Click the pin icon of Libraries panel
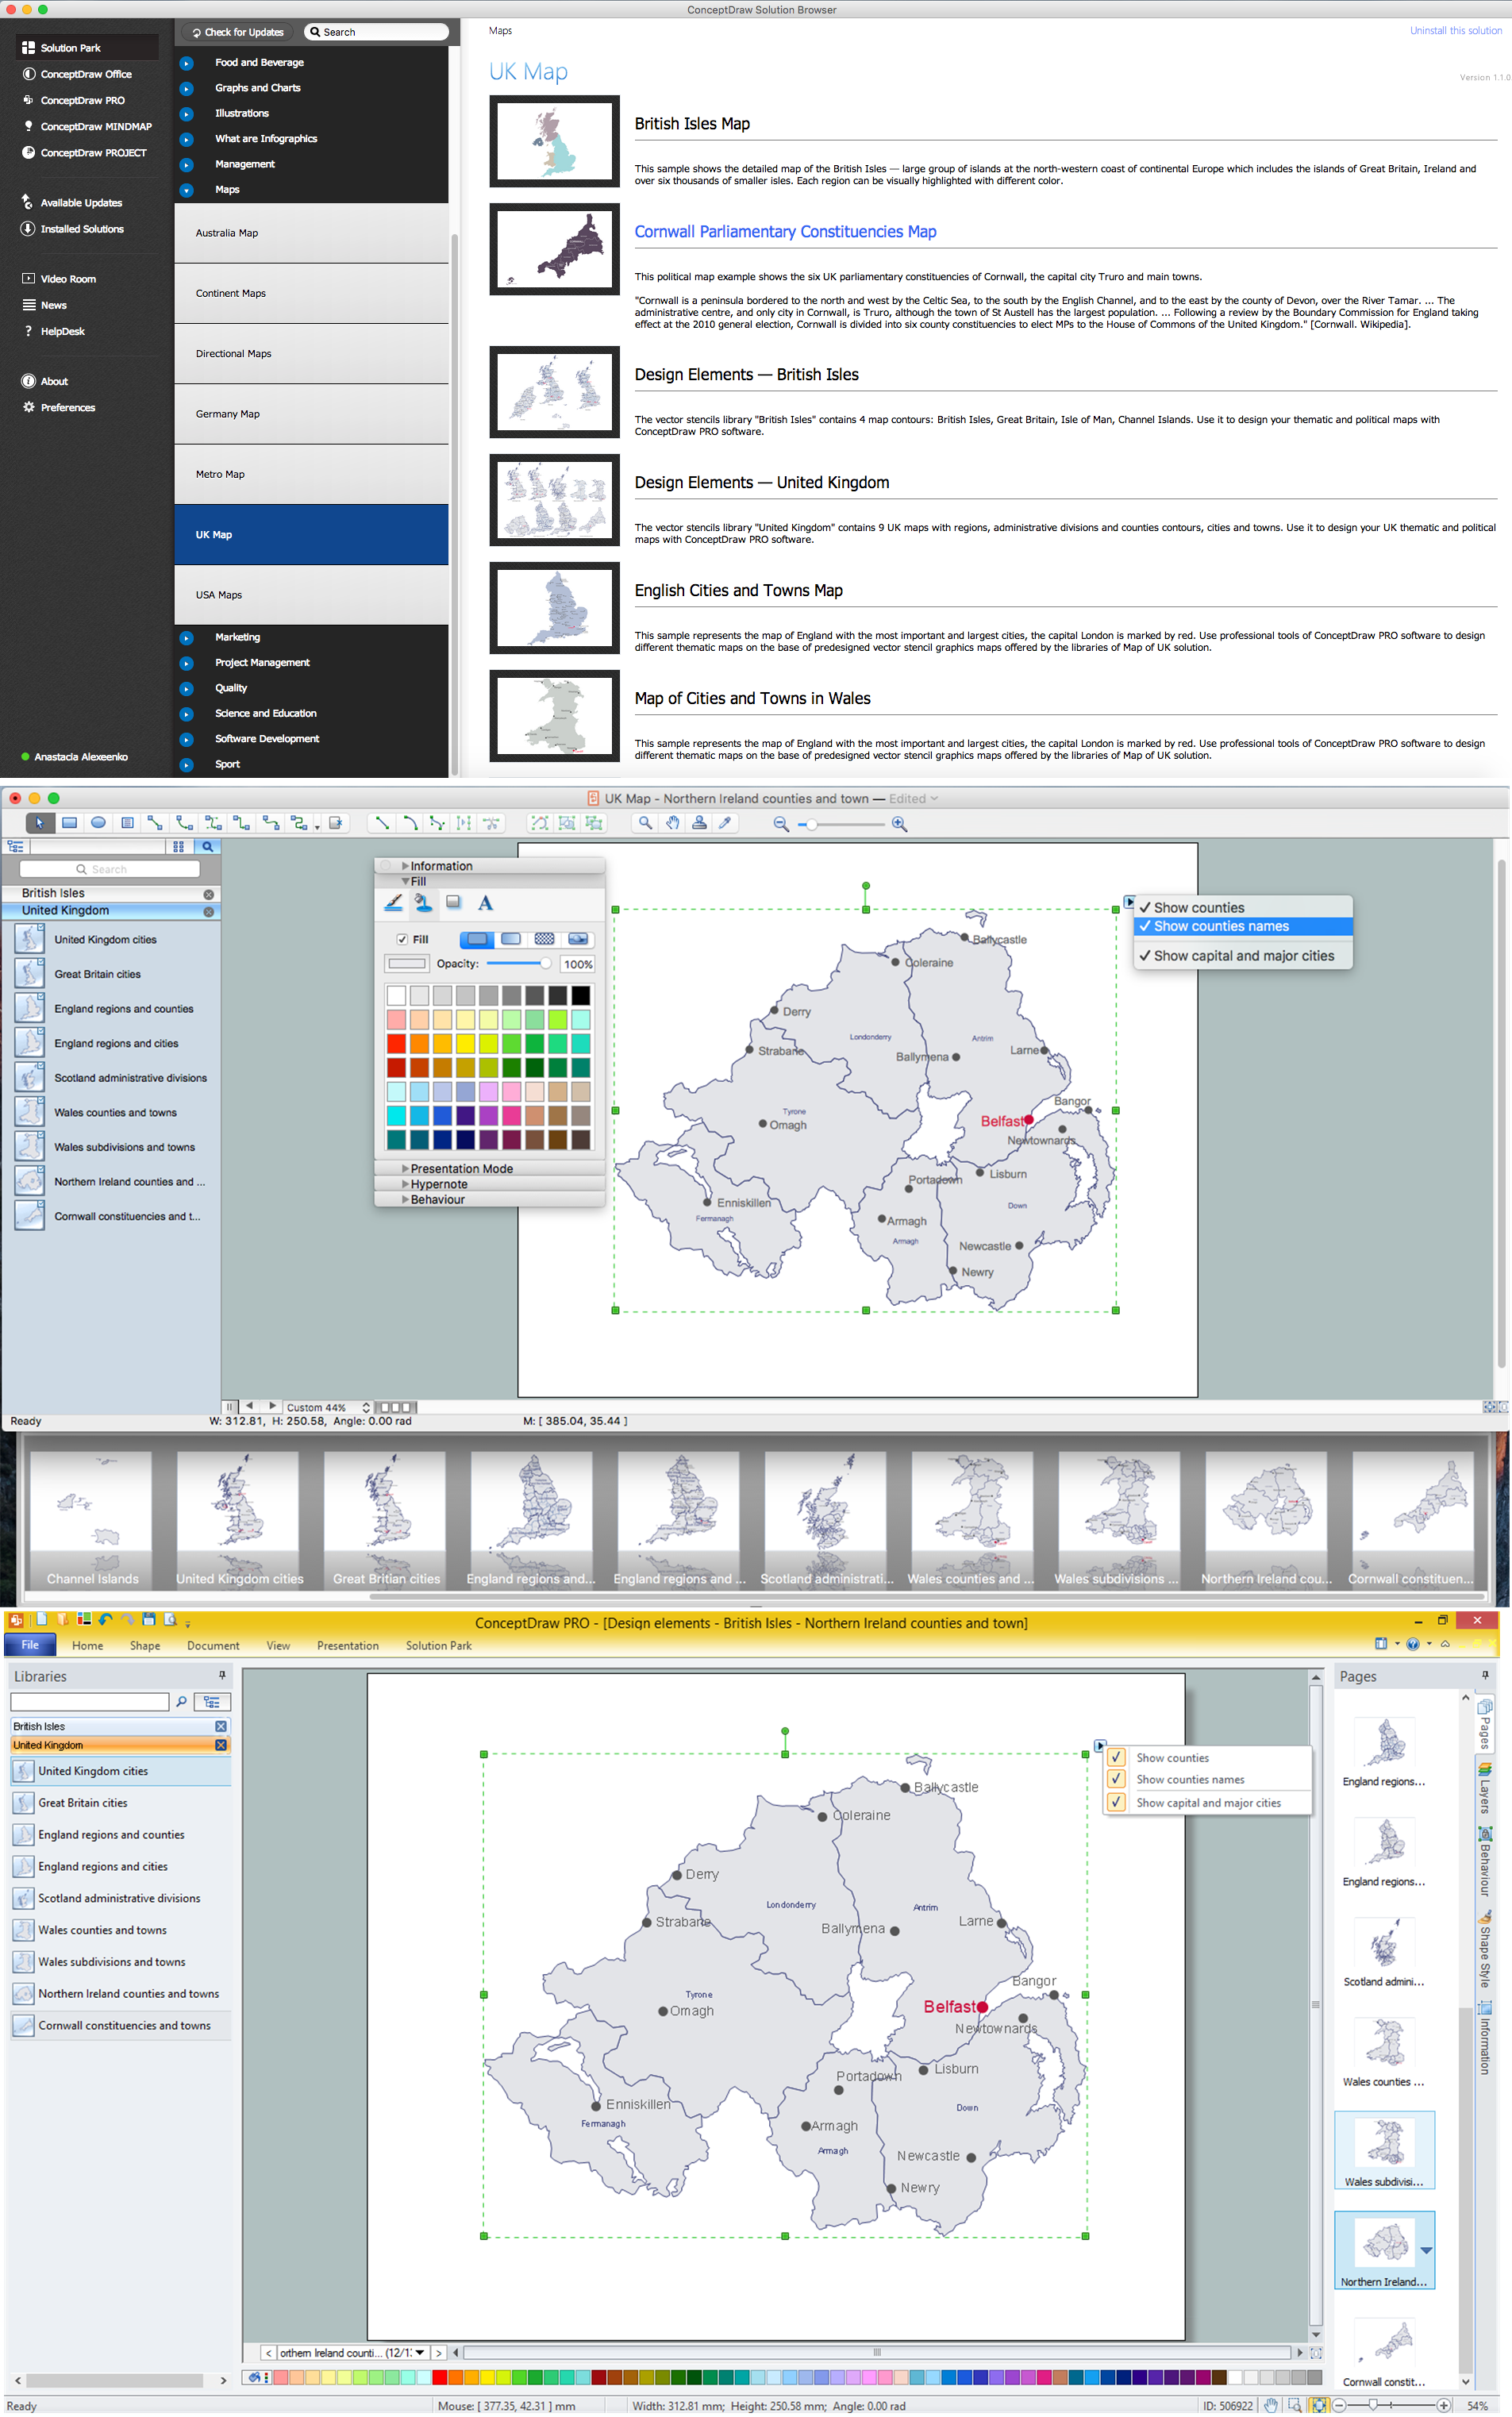Viewport: 1512px width, 2417px height. pyautogui.click(x=222, y=1674)
